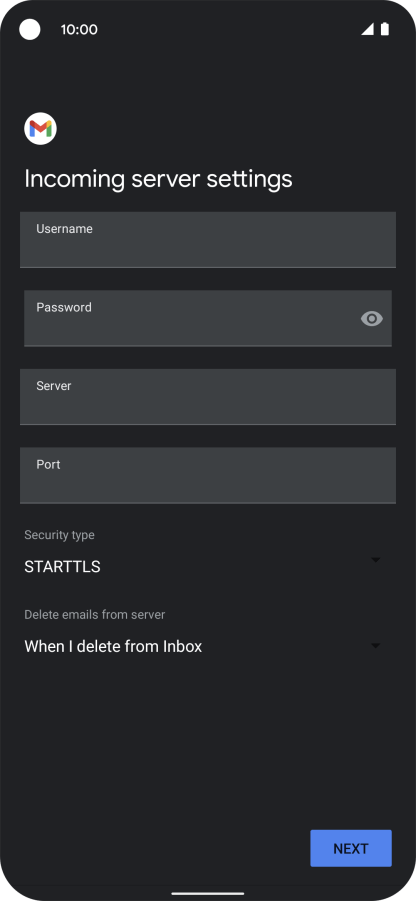
Task: Tap the 'Delete emails from server' label
Action: [95, 615]
